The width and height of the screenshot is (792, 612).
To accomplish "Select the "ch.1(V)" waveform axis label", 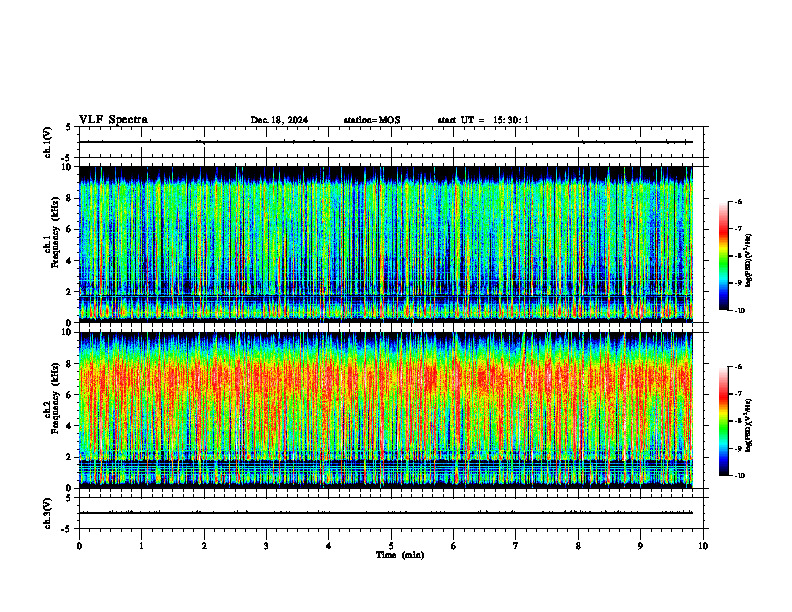I will pos(47,142).
